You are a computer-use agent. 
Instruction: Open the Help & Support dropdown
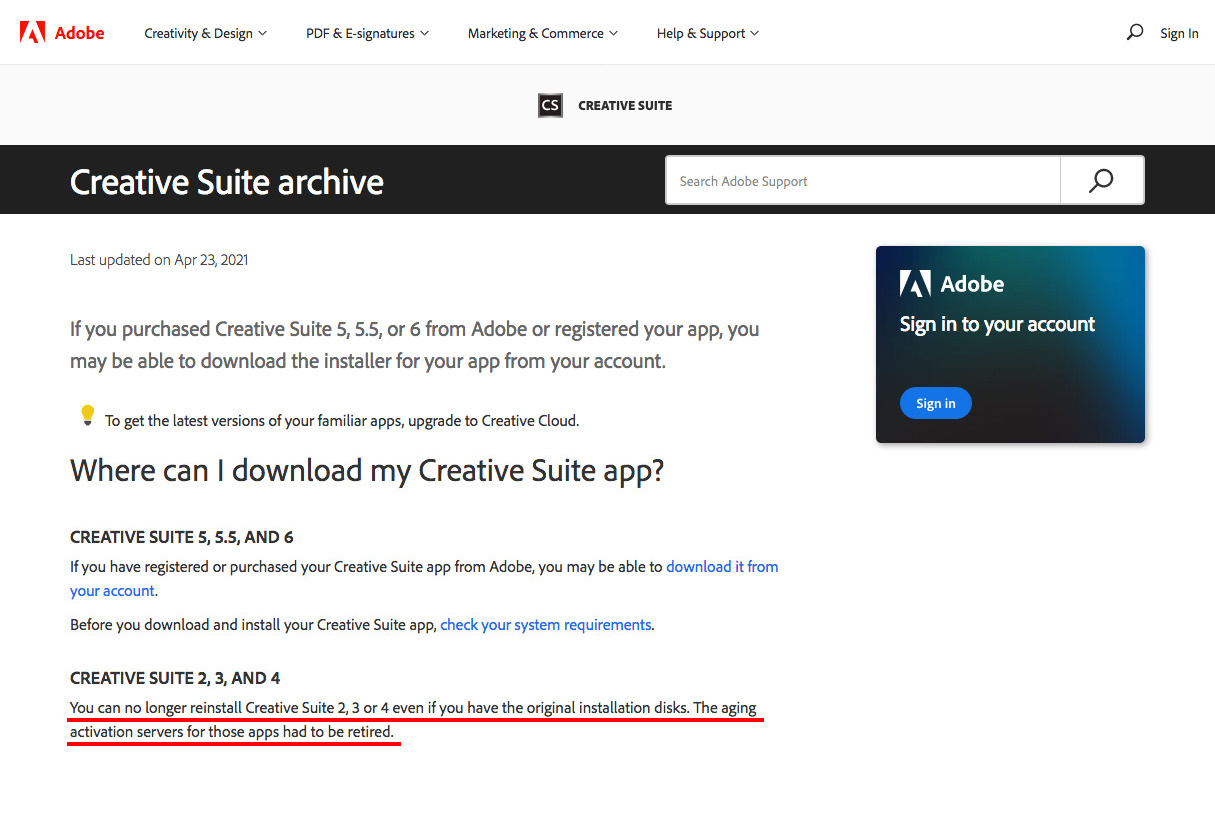[707, 33]
